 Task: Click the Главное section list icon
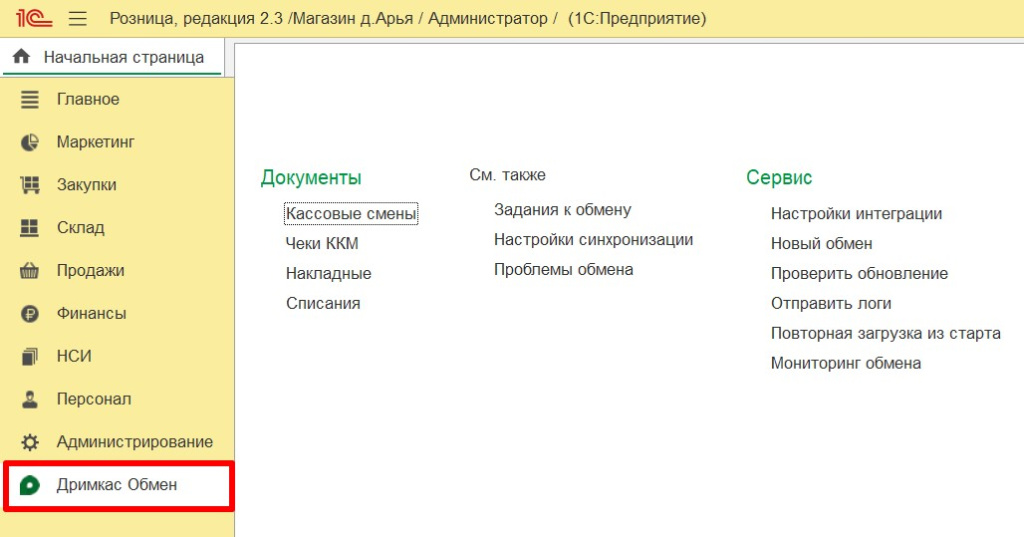tap(30, 99)
